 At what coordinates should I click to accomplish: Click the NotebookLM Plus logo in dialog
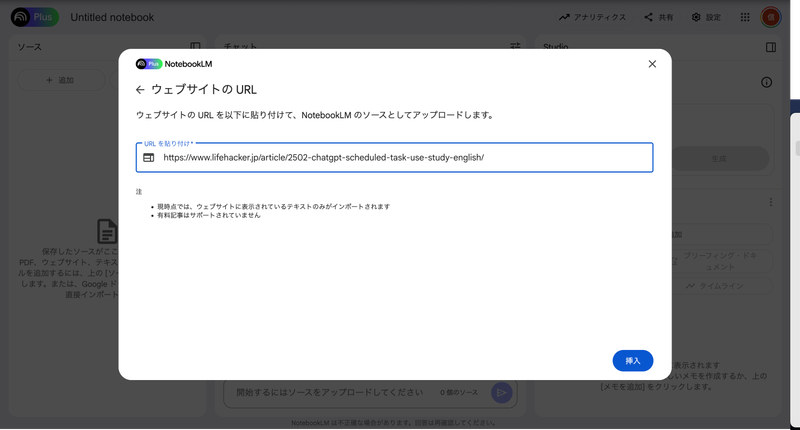(x=148, y=64)
